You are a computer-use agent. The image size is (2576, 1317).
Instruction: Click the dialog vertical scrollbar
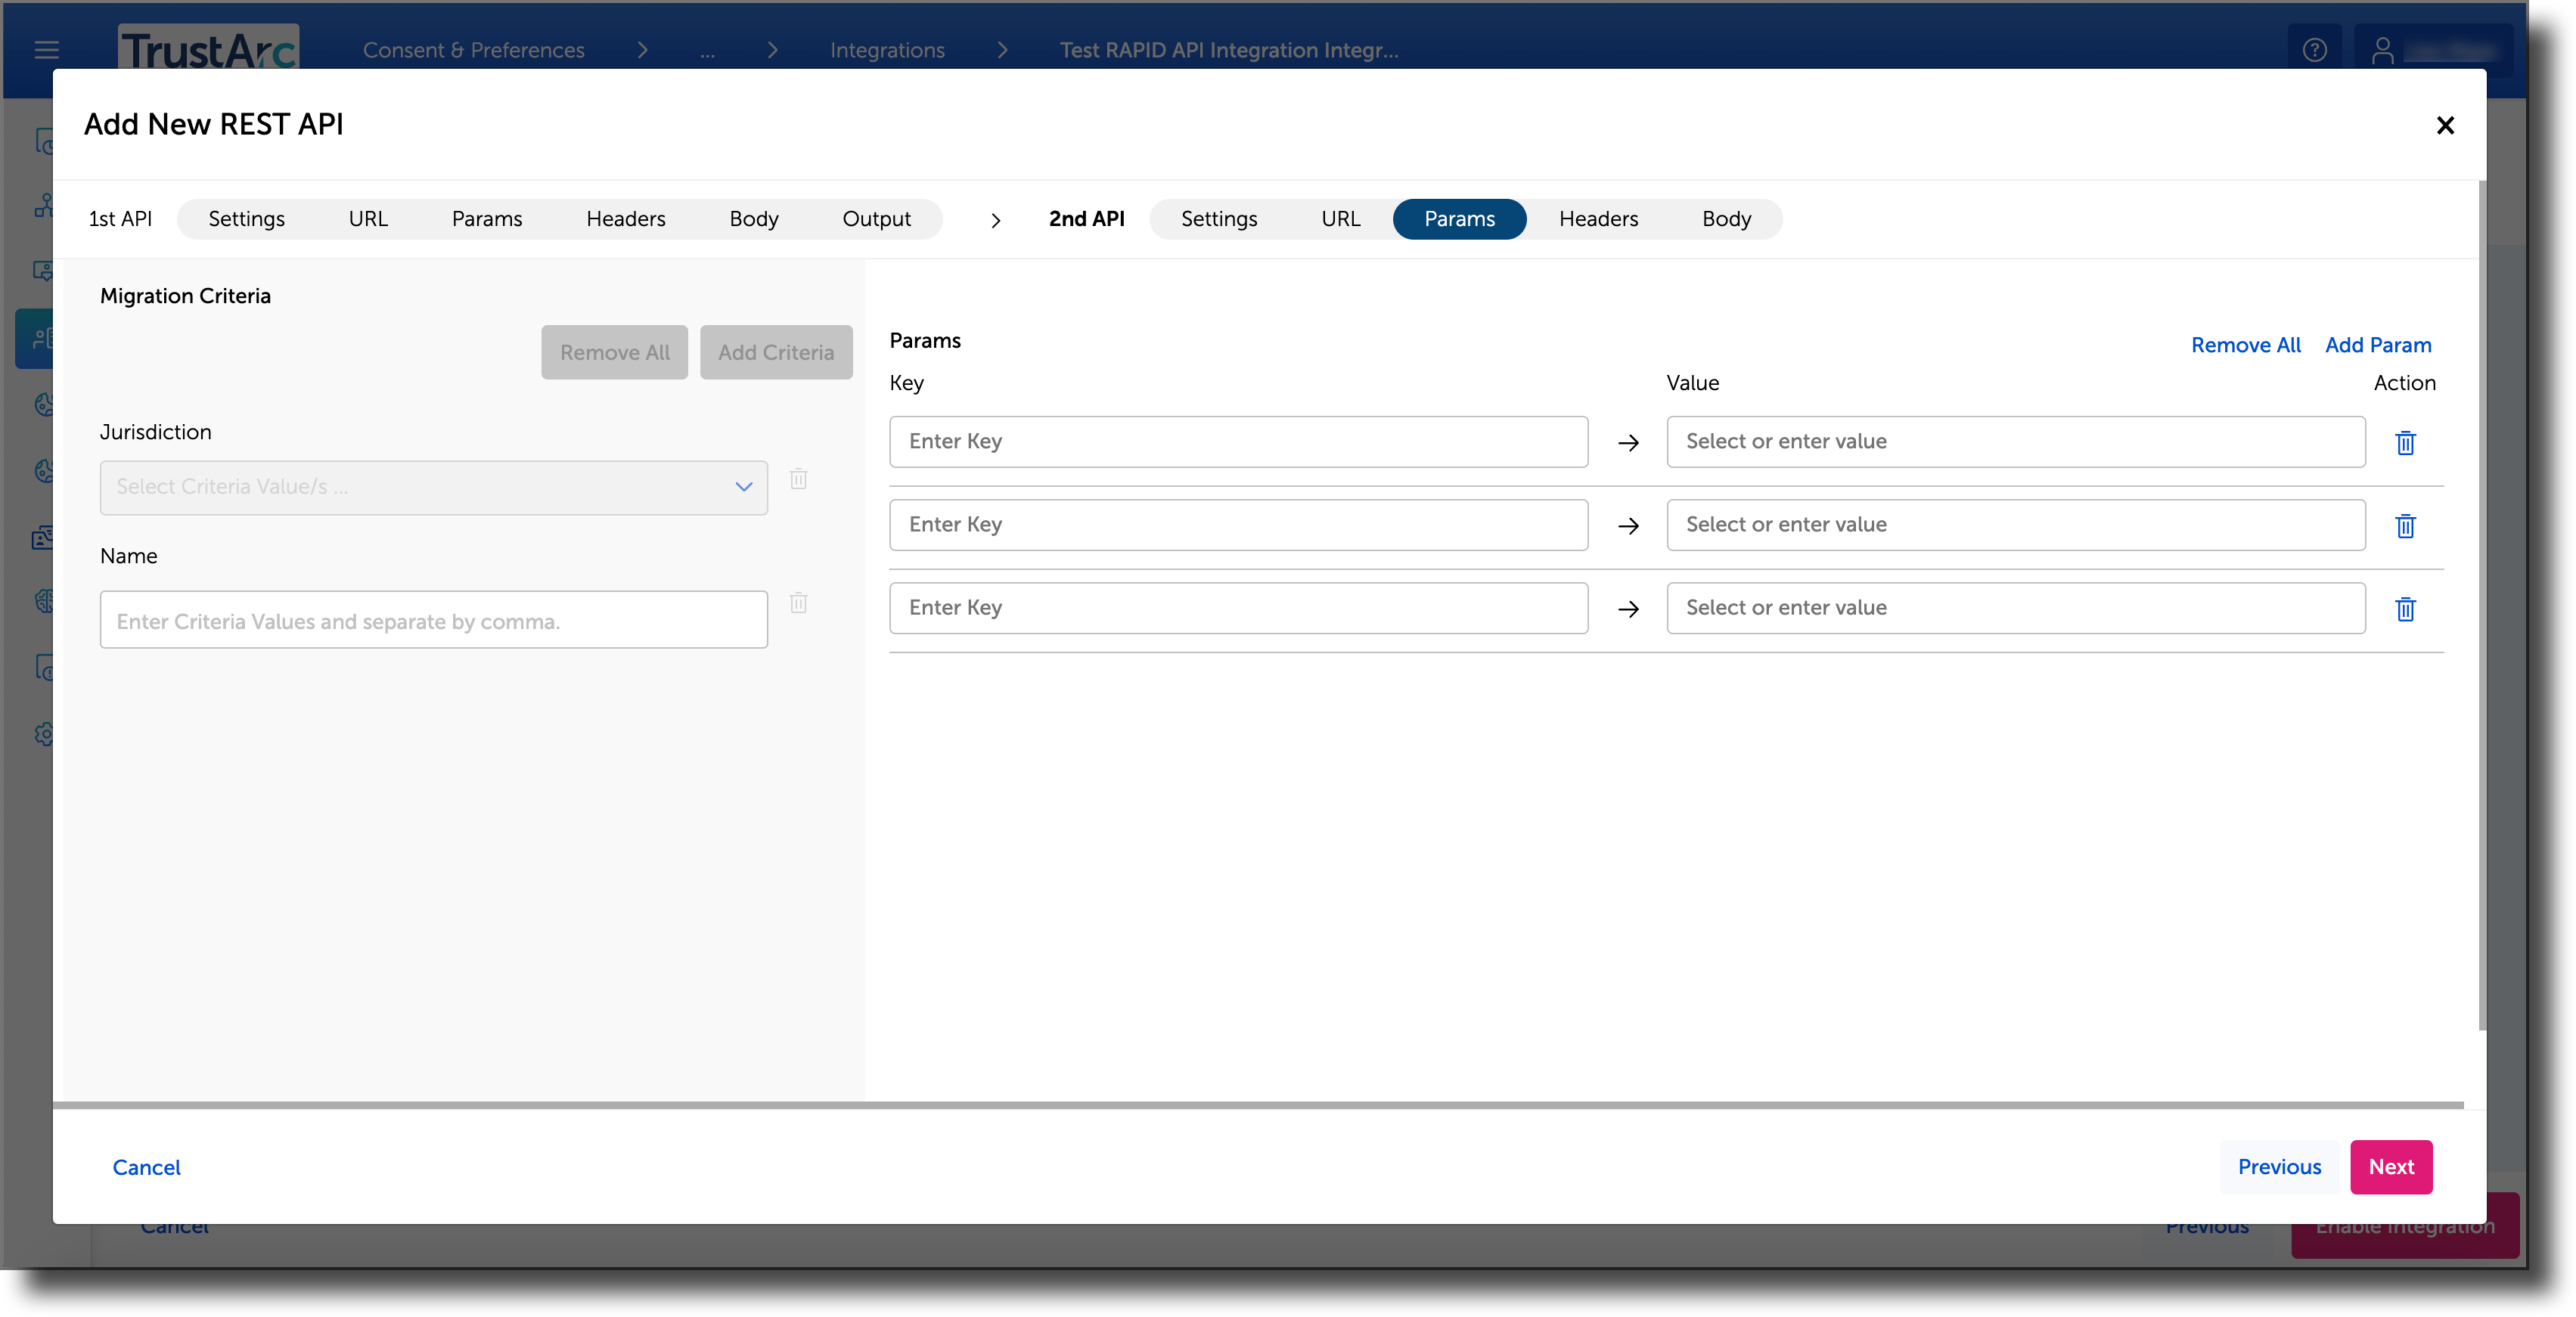click(2481, 605)
